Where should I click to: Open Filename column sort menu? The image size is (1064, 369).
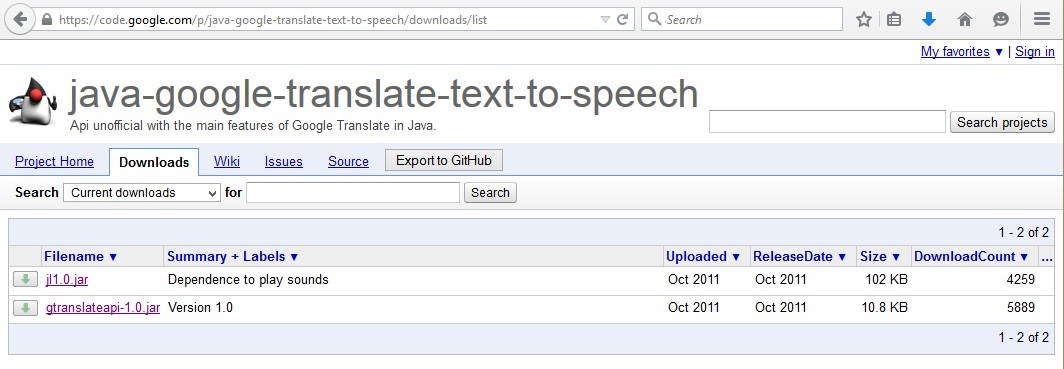[80, 256]
